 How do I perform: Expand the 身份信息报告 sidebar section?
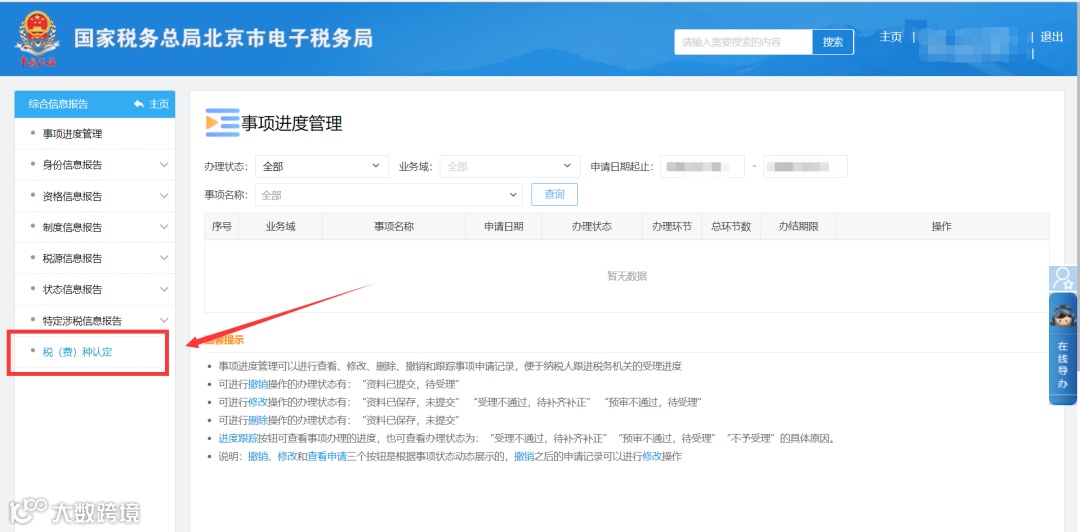coord(95,165)
